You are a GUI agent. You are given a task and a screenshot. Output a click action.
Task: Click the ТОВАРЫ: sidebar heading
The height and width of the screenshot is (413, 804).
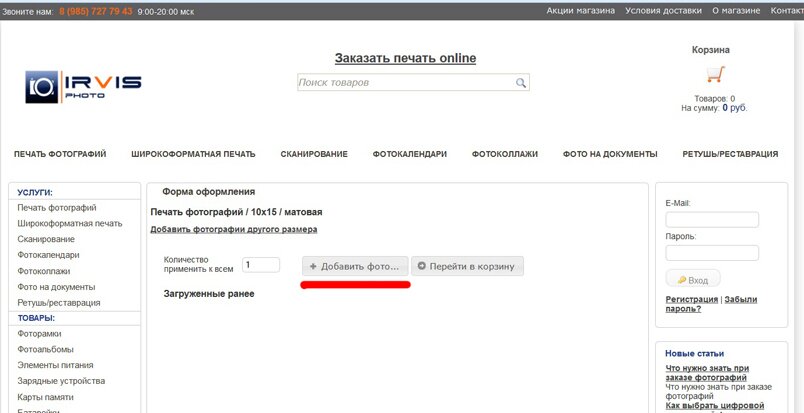click(36, 318)
